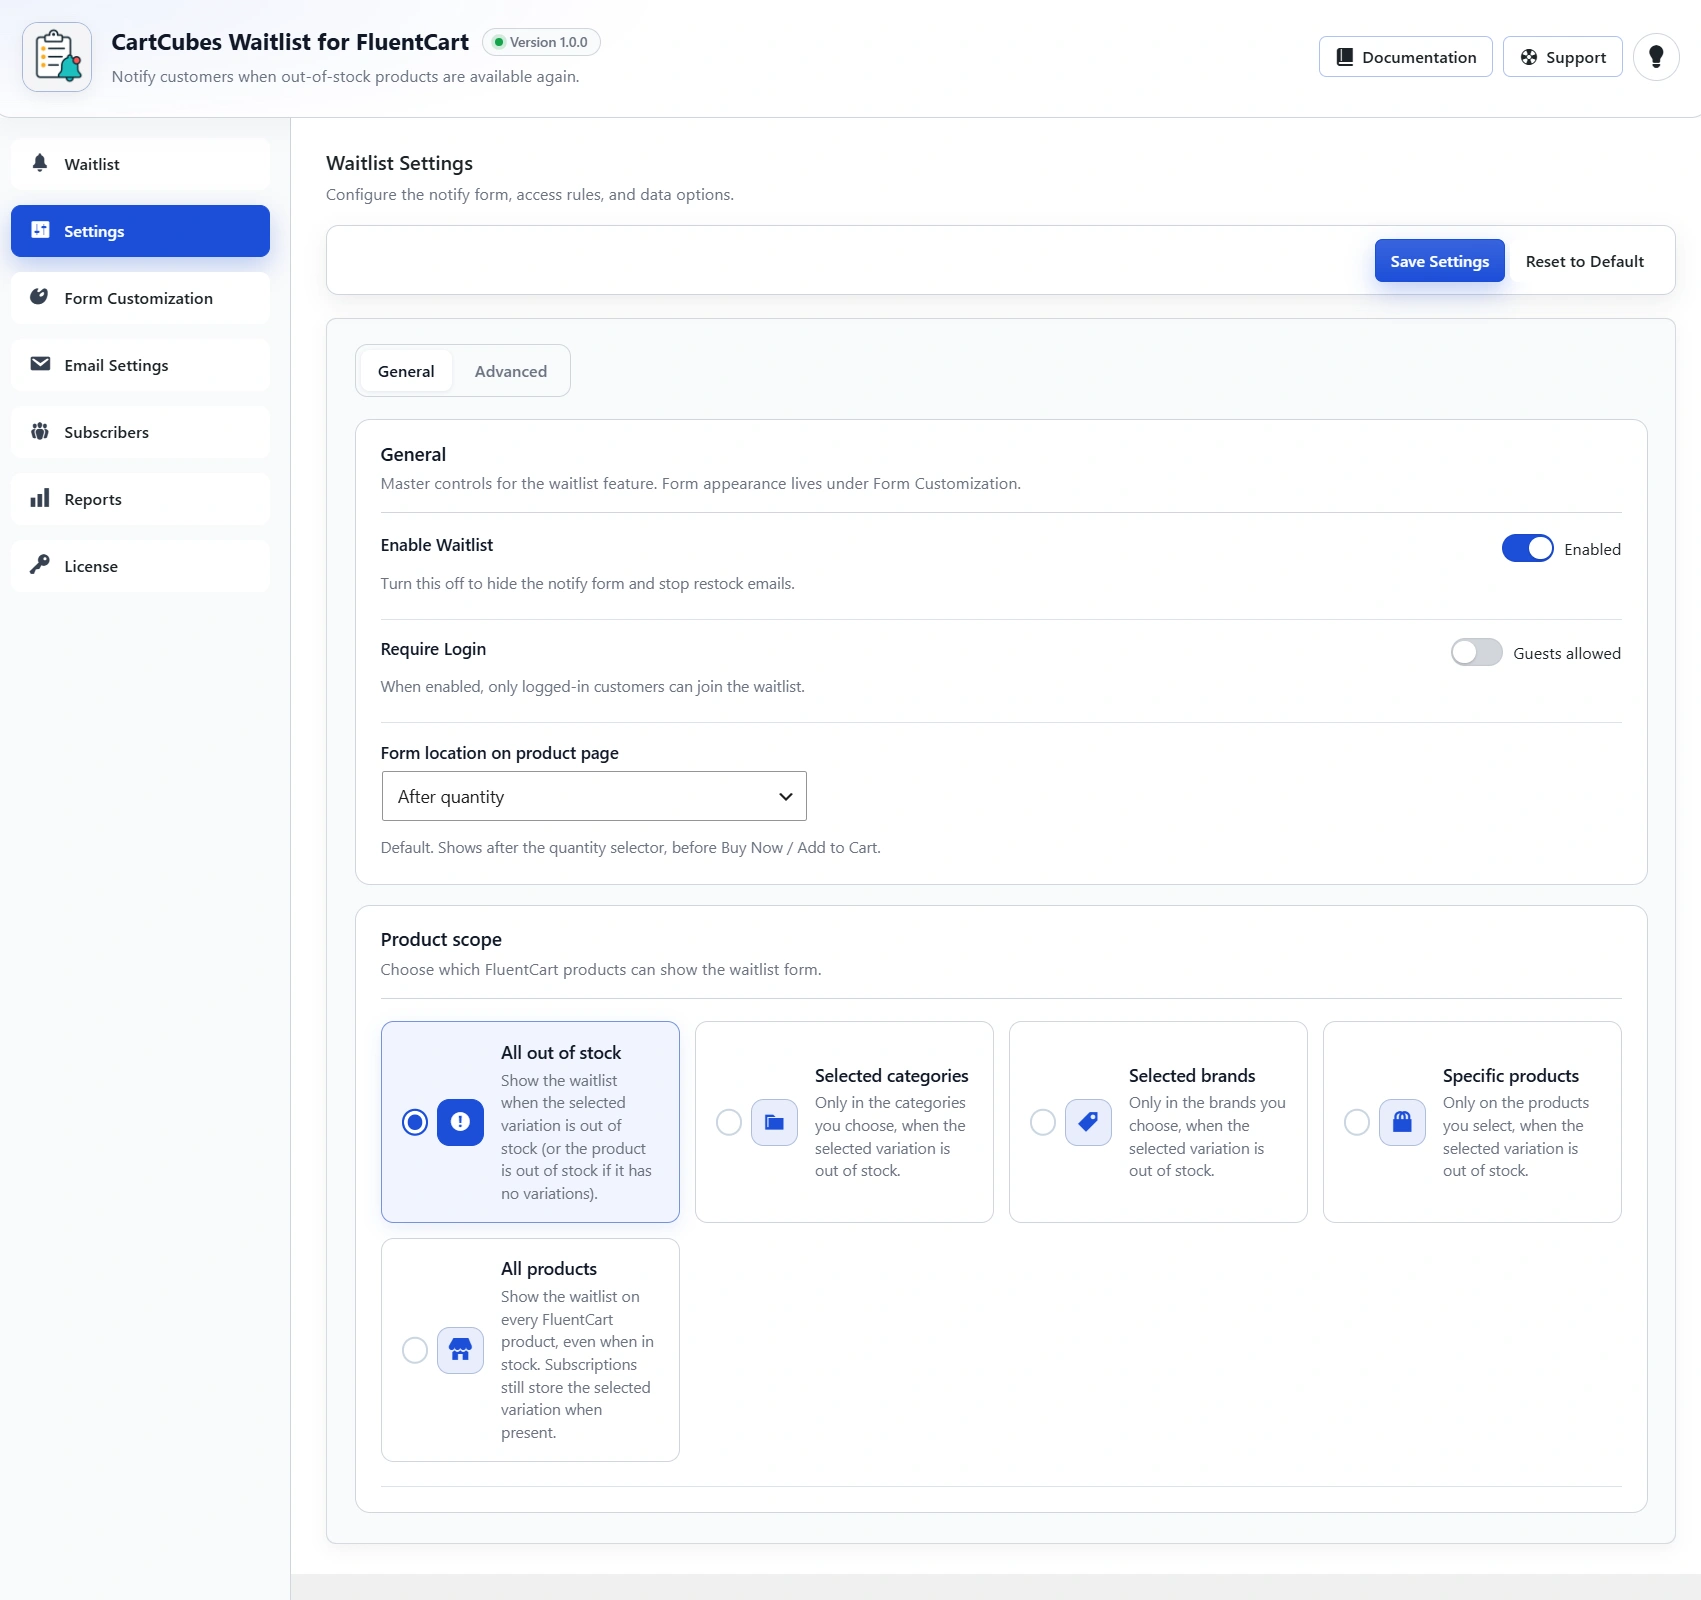
Task: Select the Specific products radio option
Action: tap(1357, 1122)
